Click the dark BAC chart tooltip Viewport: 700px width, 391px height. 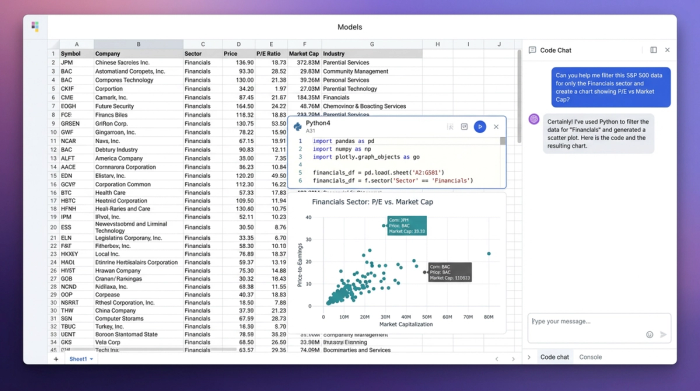450,272
